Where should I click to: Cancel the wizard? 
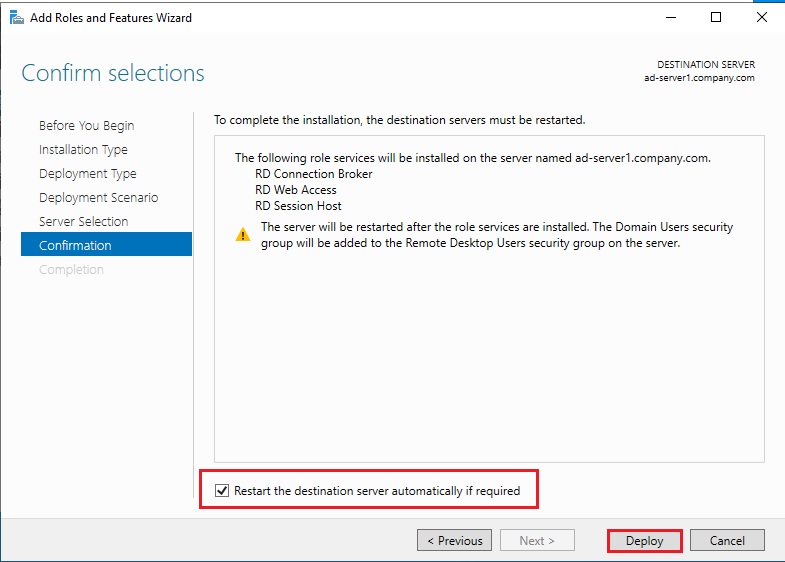727,541
